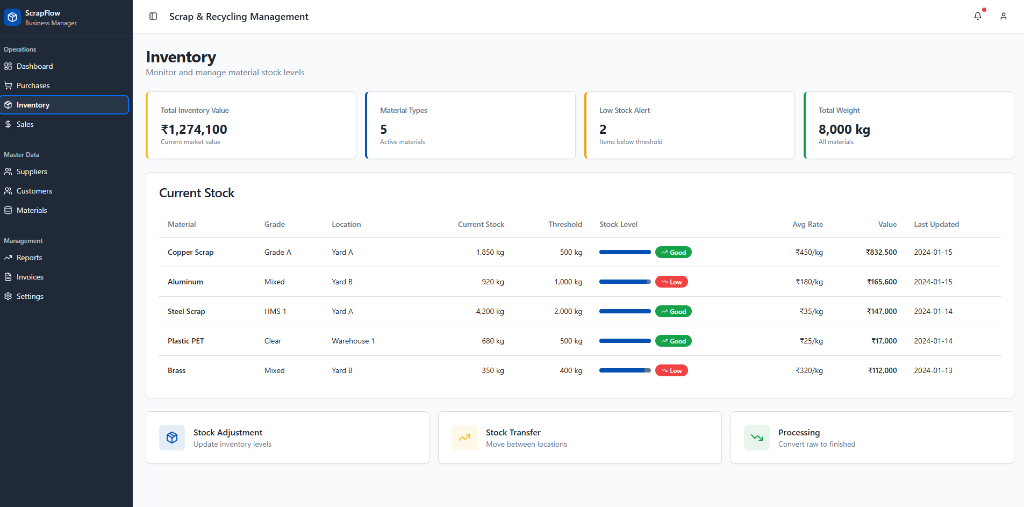This screenshot has width=1024, height=507.
Task: Click the Material Types card
Action: tap(470, 125)
